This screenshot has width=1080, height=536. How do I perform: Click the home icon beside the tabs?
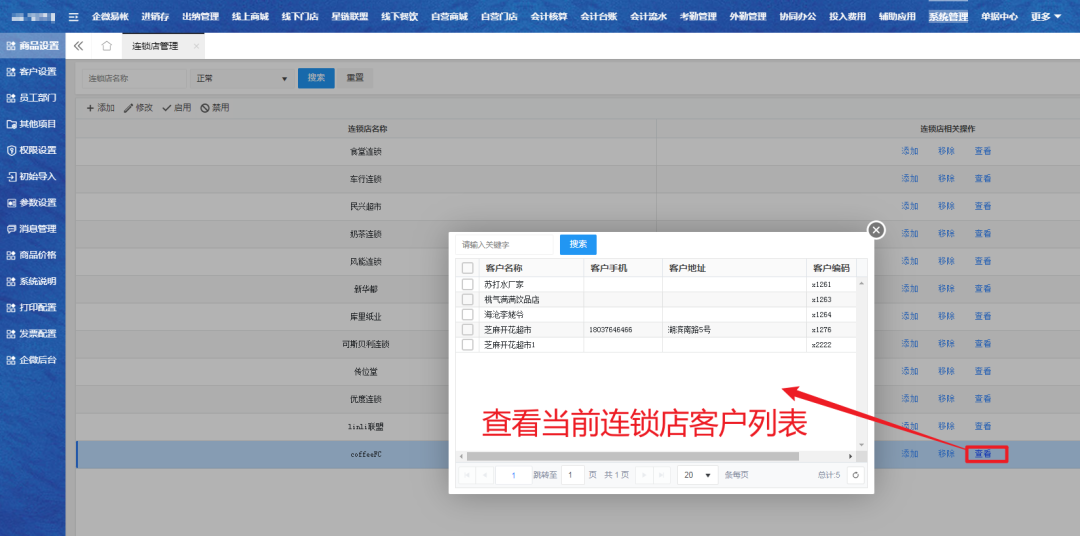pyautogui.click(x=107, y=46)
